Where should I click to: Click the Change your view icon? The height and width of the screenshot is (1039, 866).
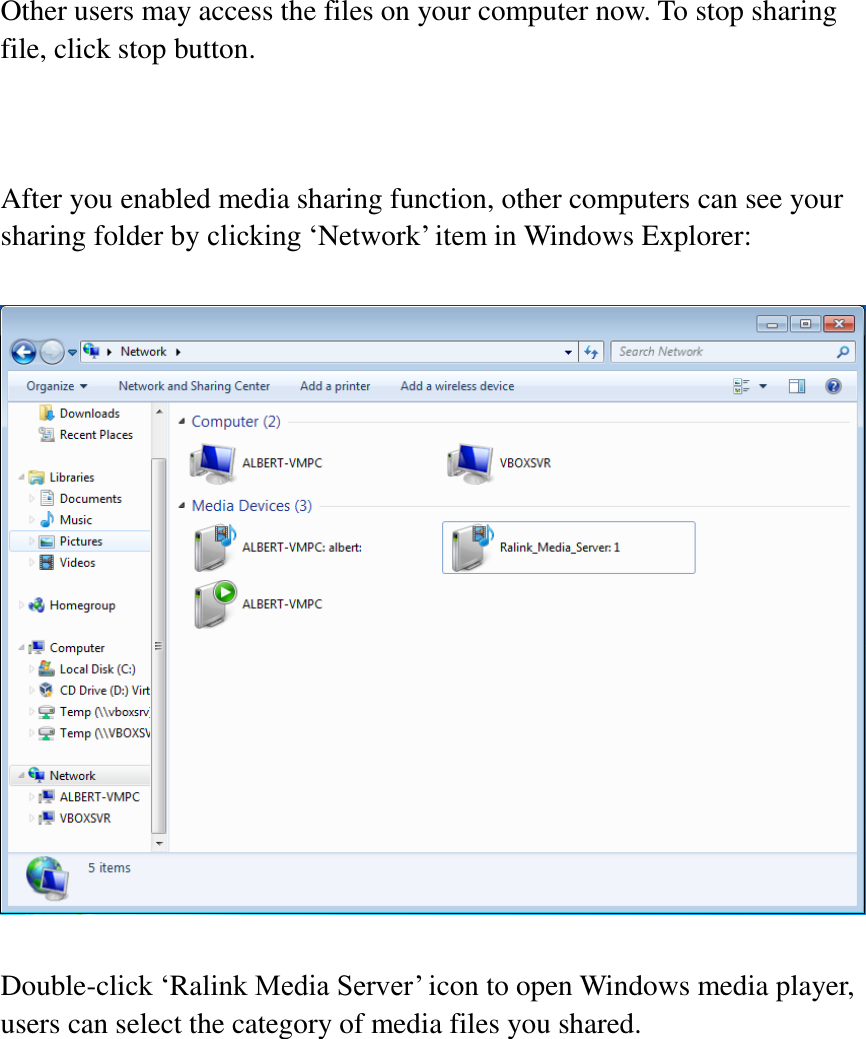click(x=741, y=386)
